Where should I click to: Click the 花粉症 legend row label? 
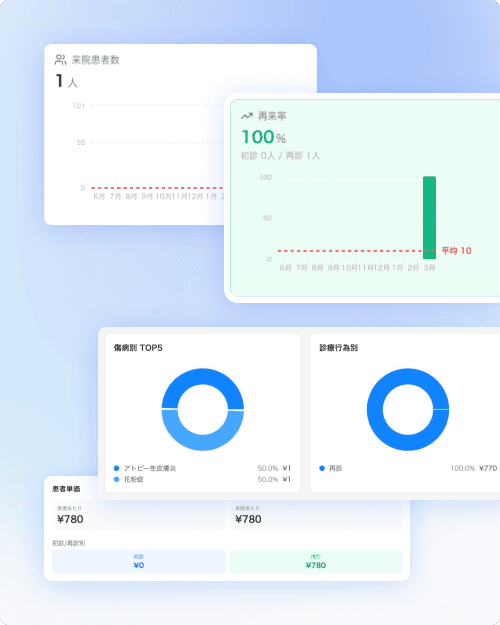134,479
